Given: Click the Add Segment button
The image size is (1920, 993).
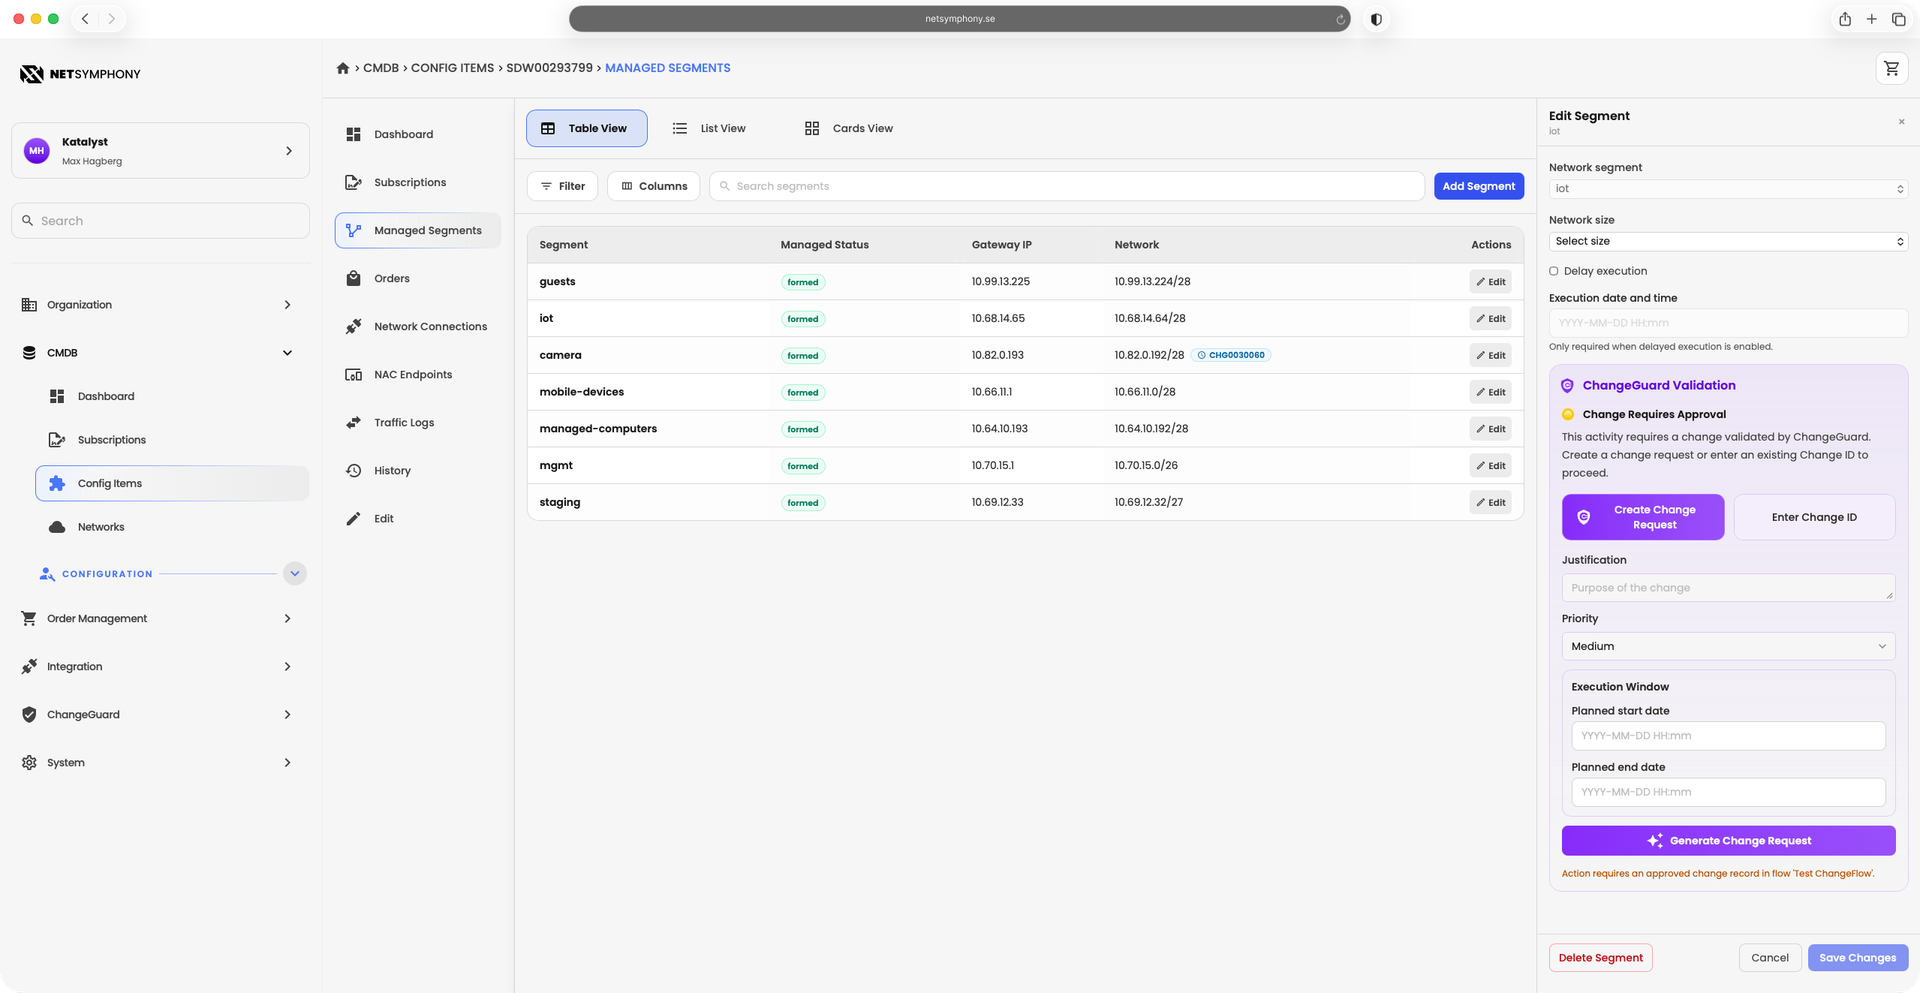Looking at the screenshot, I should 1479,186.
